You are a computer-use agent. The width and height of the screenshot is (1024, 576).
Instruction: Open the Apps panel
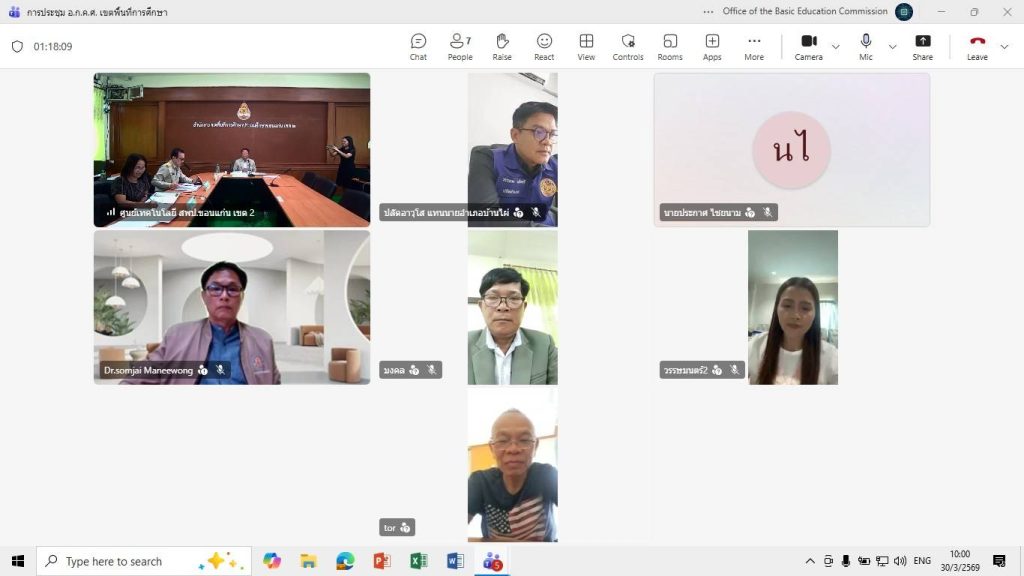(x=712, y=46)
